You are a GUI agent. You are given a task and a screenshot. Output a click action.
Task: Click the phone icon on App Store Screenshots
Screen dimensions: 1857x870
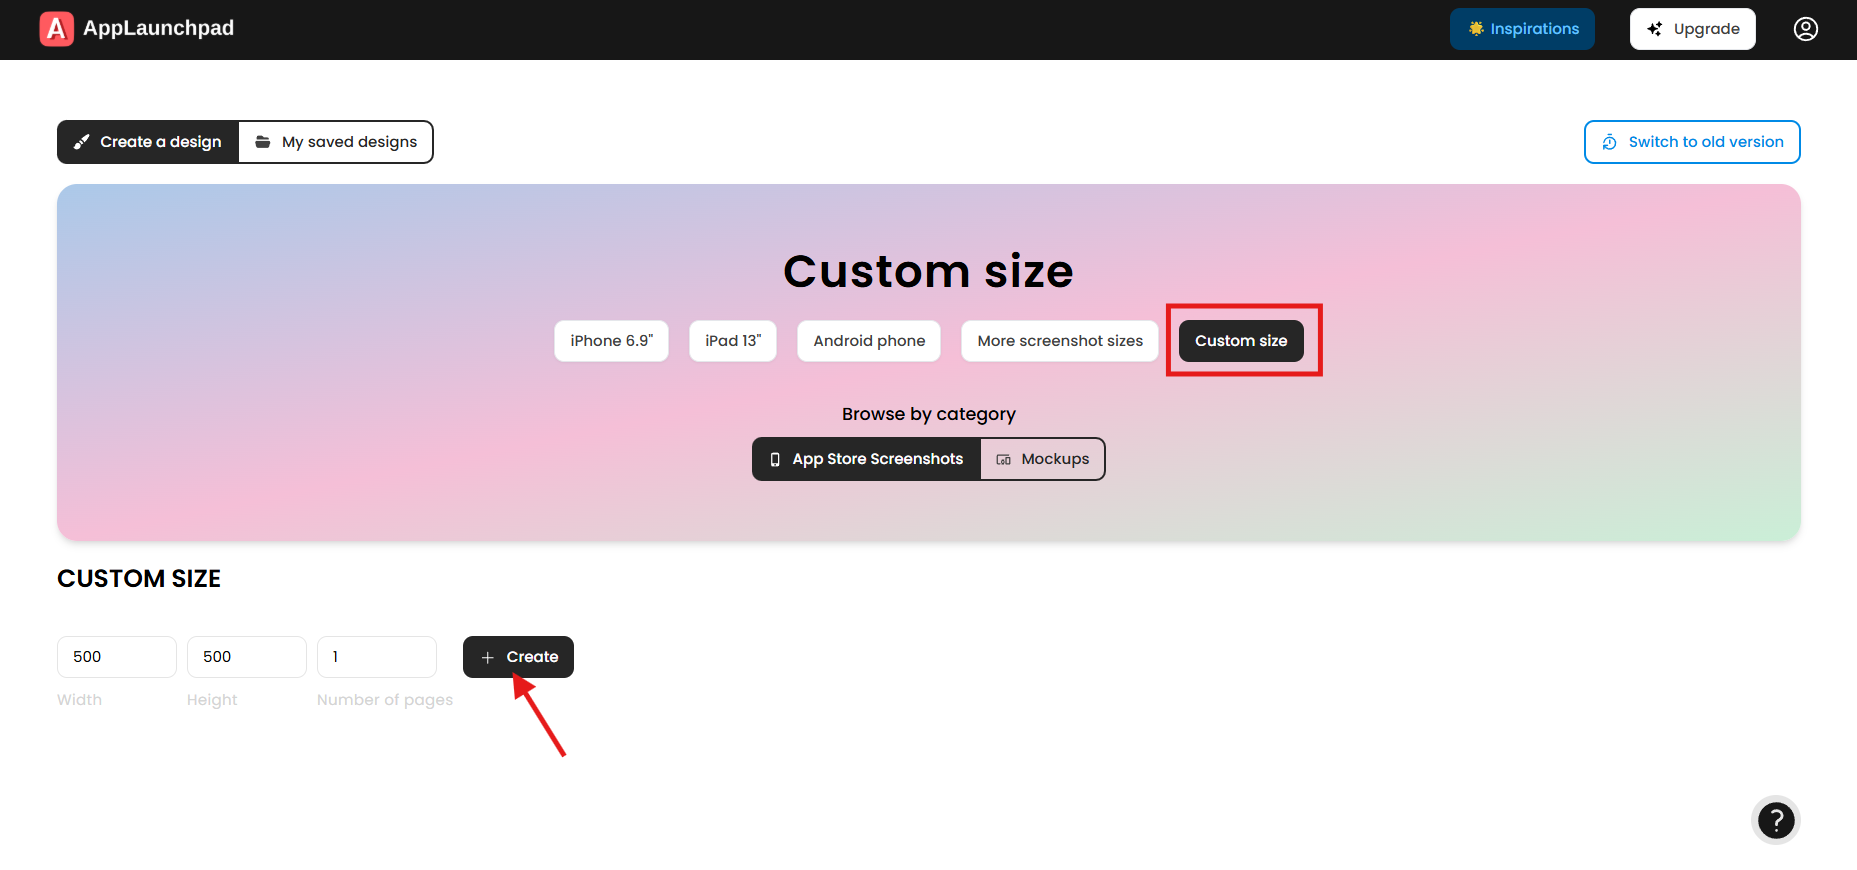coord(775,460)
